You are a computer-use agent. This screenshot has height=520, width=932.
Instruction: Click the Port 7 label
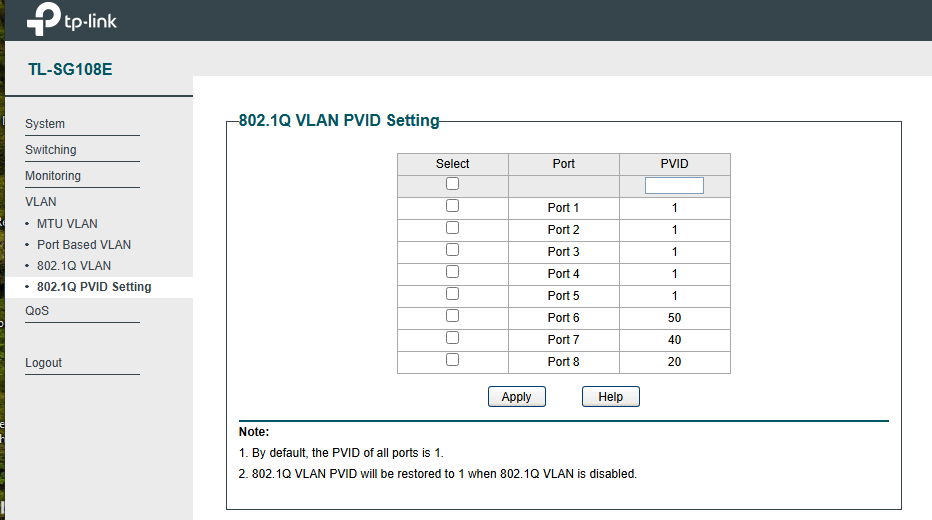point(563,340)
